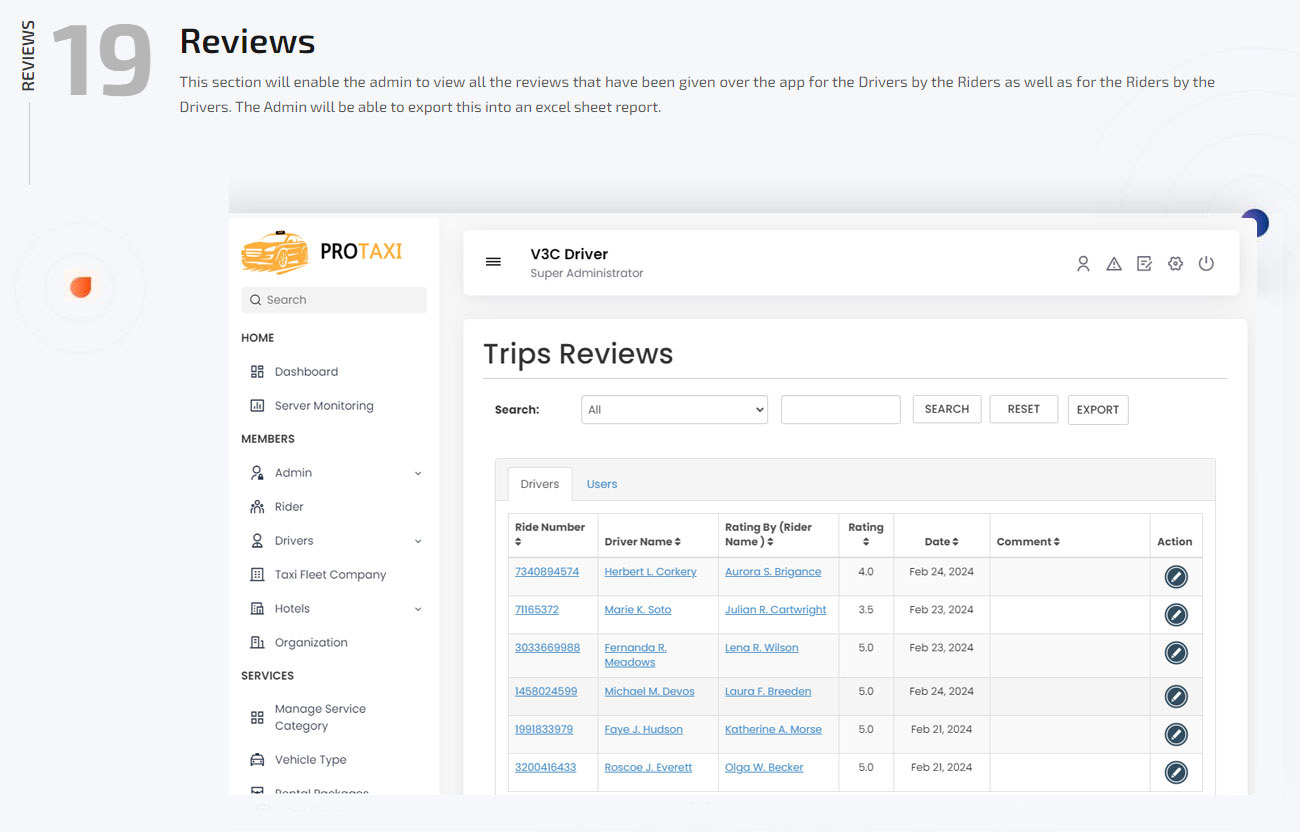
Task: Toggle the hamburger menu beside V3C Driver
Action: point(493,261)
